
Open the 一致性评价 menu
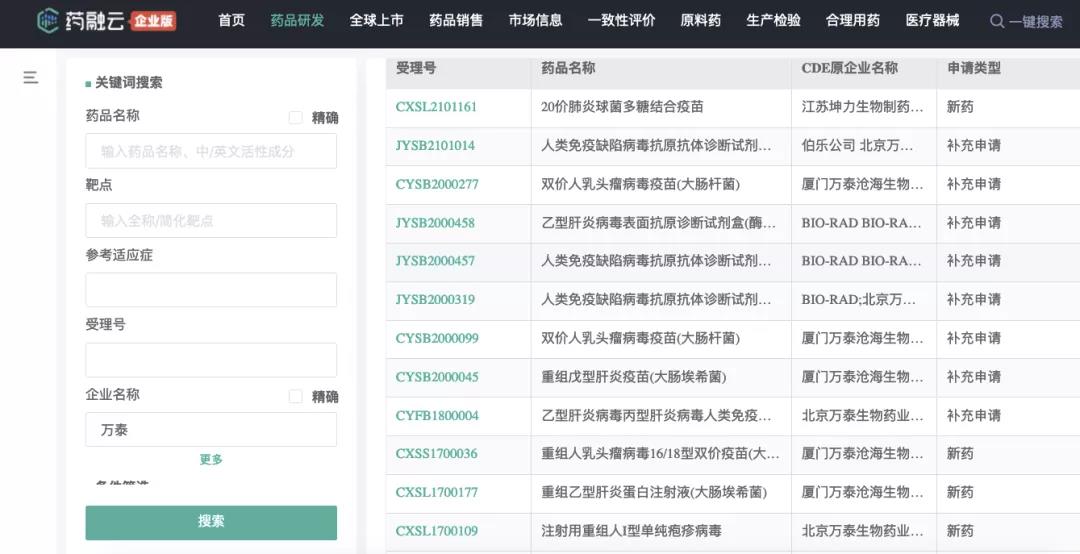[x=621, y=21]
